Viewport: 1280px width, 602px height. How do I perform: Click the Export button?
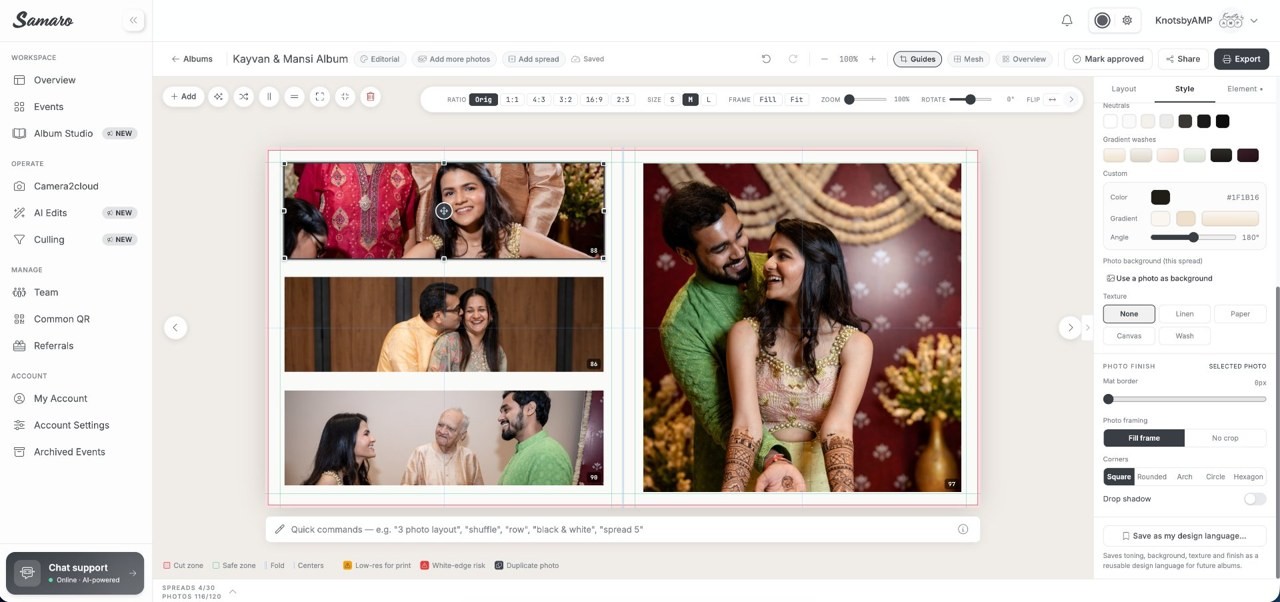[x=1241, y=59]
